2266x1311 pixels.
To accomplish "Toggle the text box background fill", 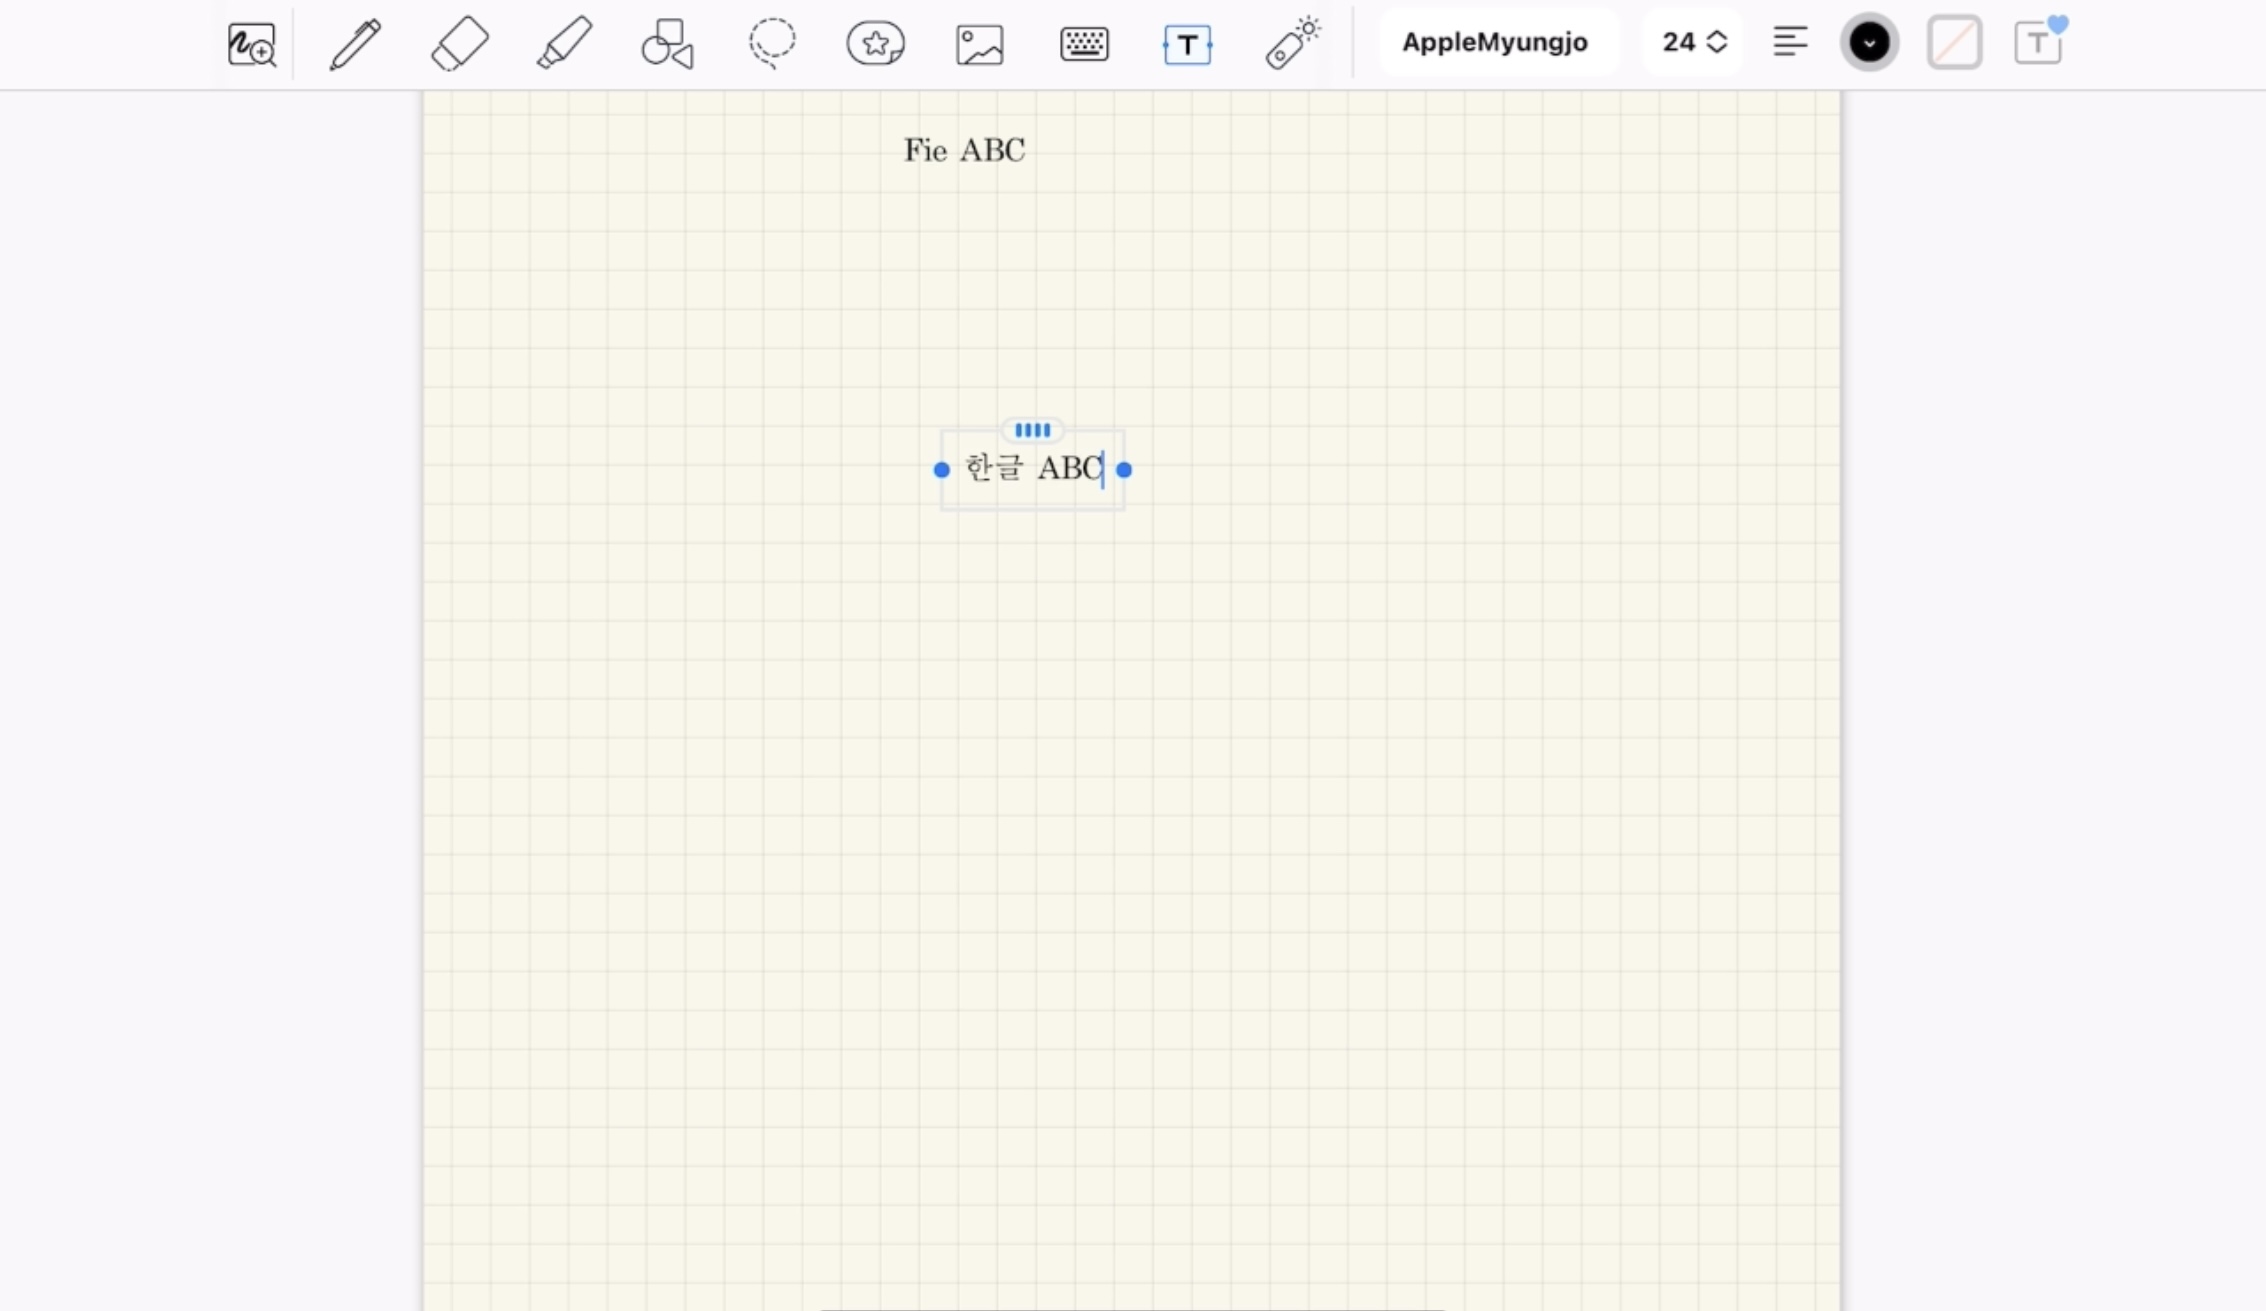I will click(1954, 42).
